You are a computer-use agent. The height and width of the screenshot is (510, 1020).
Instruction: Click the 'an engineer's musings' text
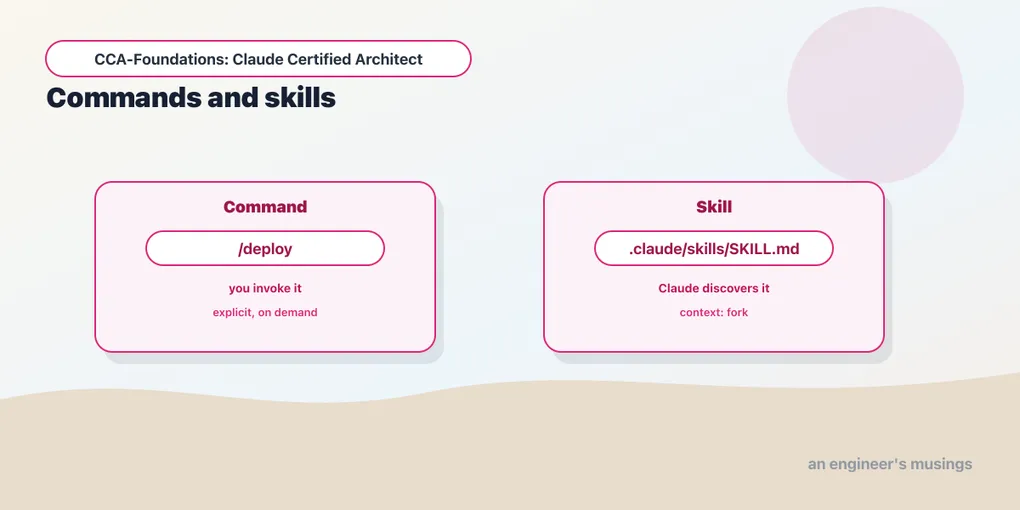[890, 464]
